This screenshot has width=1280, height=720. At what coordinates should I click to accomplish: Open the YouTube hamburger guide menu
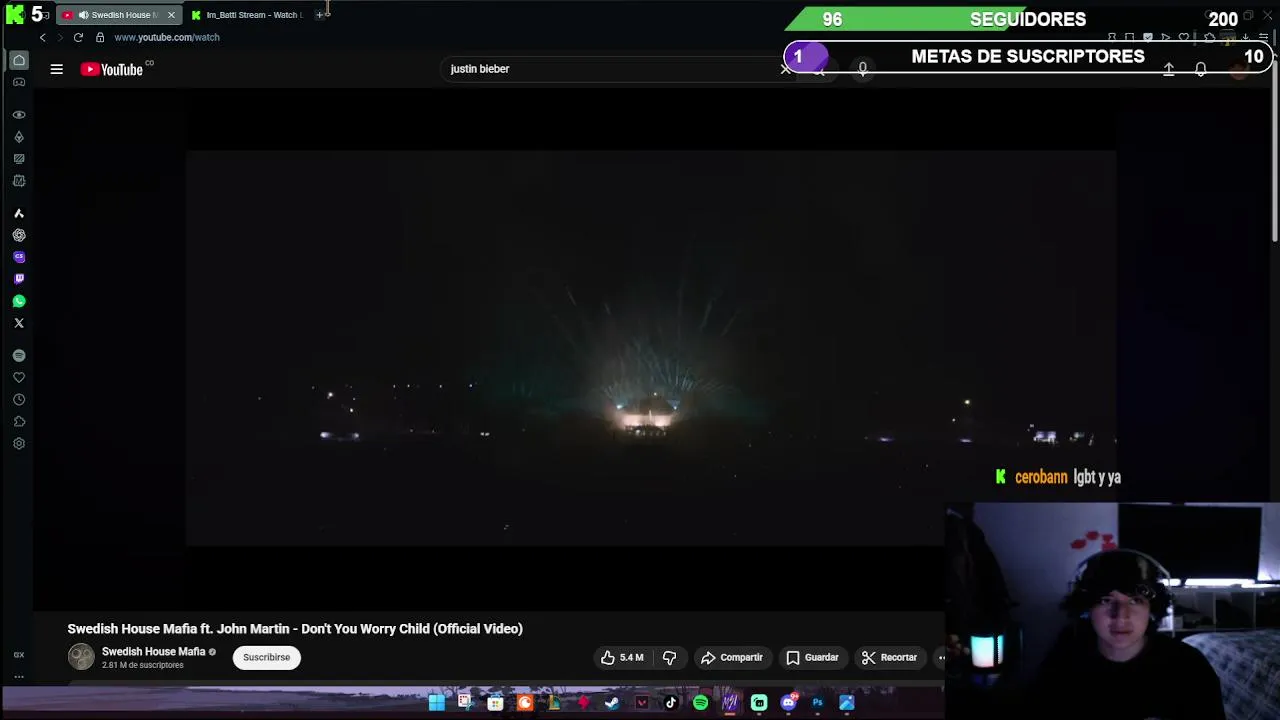click(57, 69)
